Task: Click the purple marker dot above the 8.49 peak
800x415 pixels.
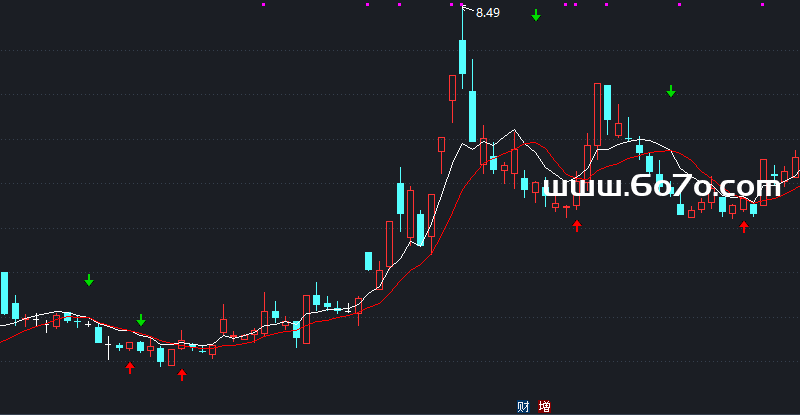Action: [463, 4]
